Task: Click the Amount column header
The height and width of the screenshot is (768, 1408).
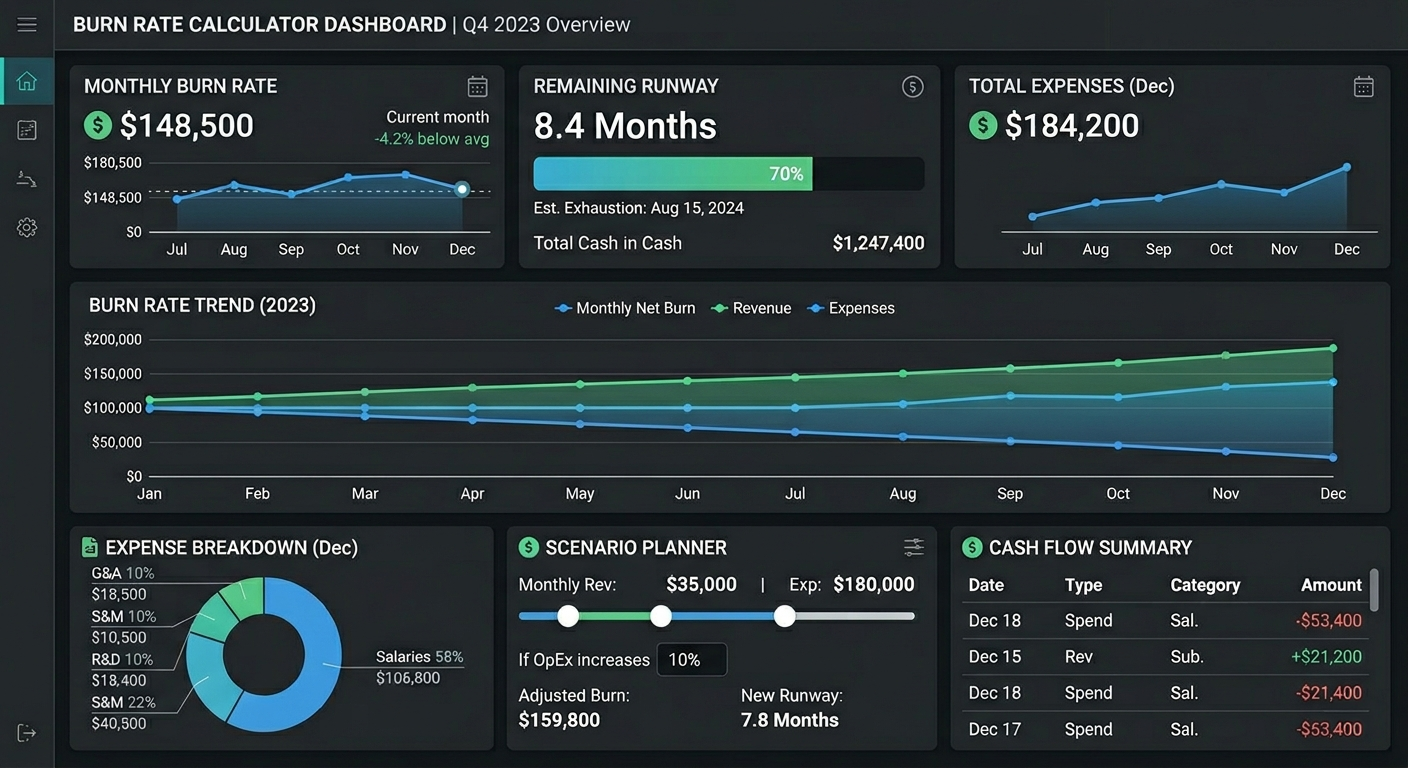Action: click(x=1331, y=585)
